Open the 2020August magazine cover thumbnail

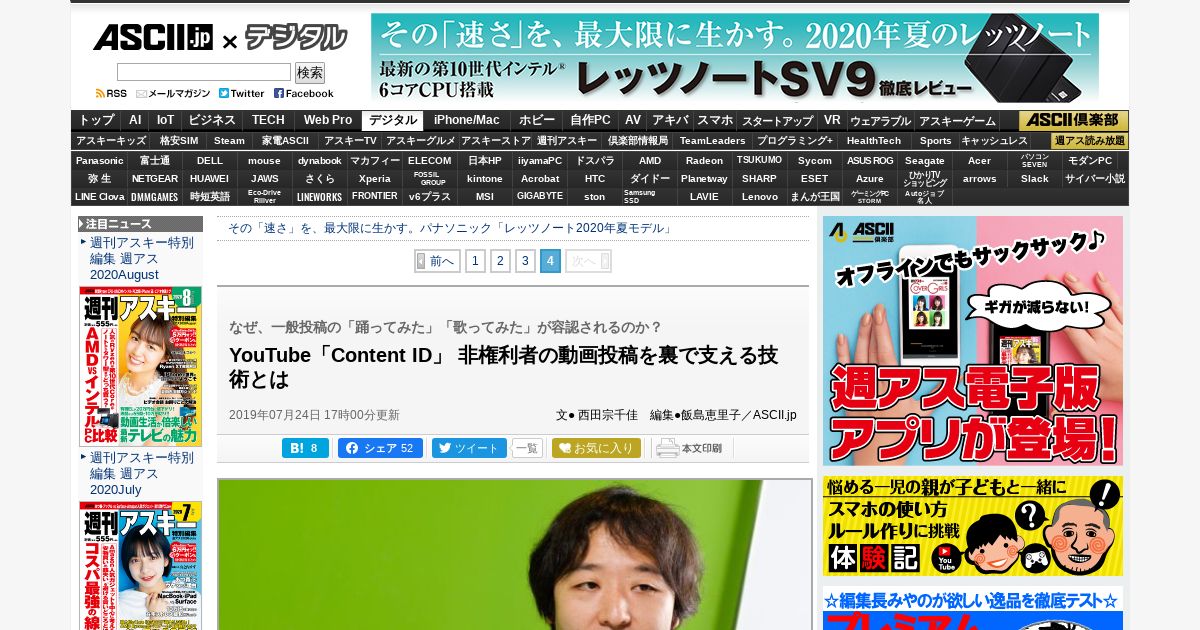point(140,366)
